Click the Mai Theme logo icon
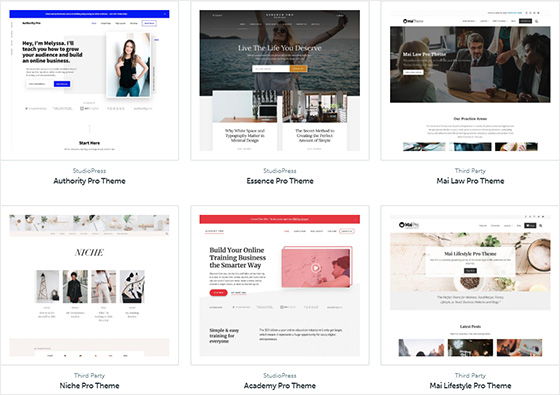Screen dimensions: 560x395 coord(405,21)
